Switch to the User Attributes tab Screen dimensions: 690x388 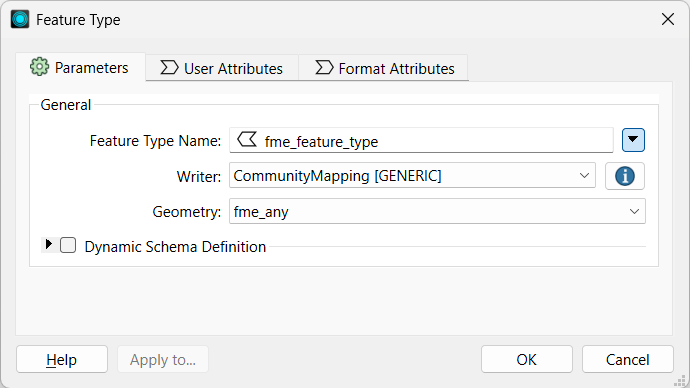tap(222, 68)
